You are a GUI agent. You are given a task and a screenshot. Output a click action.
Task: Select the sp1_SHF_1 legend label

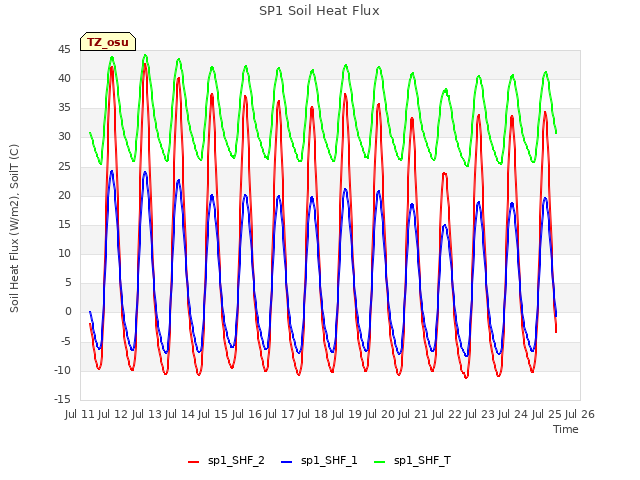(x=329, y=461)
